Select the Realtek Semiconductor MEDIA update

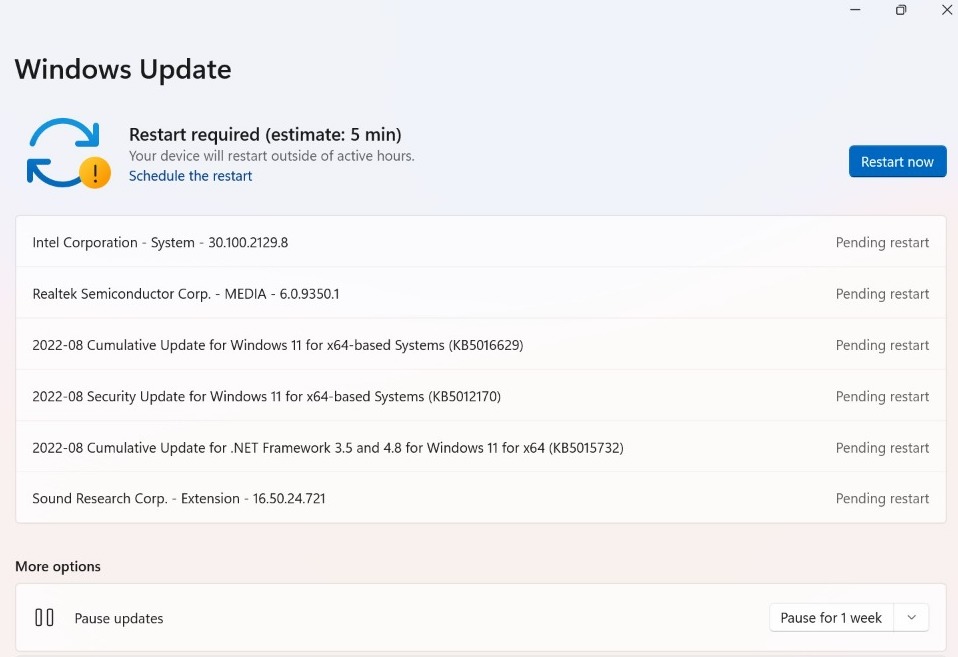tap(185, 293)
